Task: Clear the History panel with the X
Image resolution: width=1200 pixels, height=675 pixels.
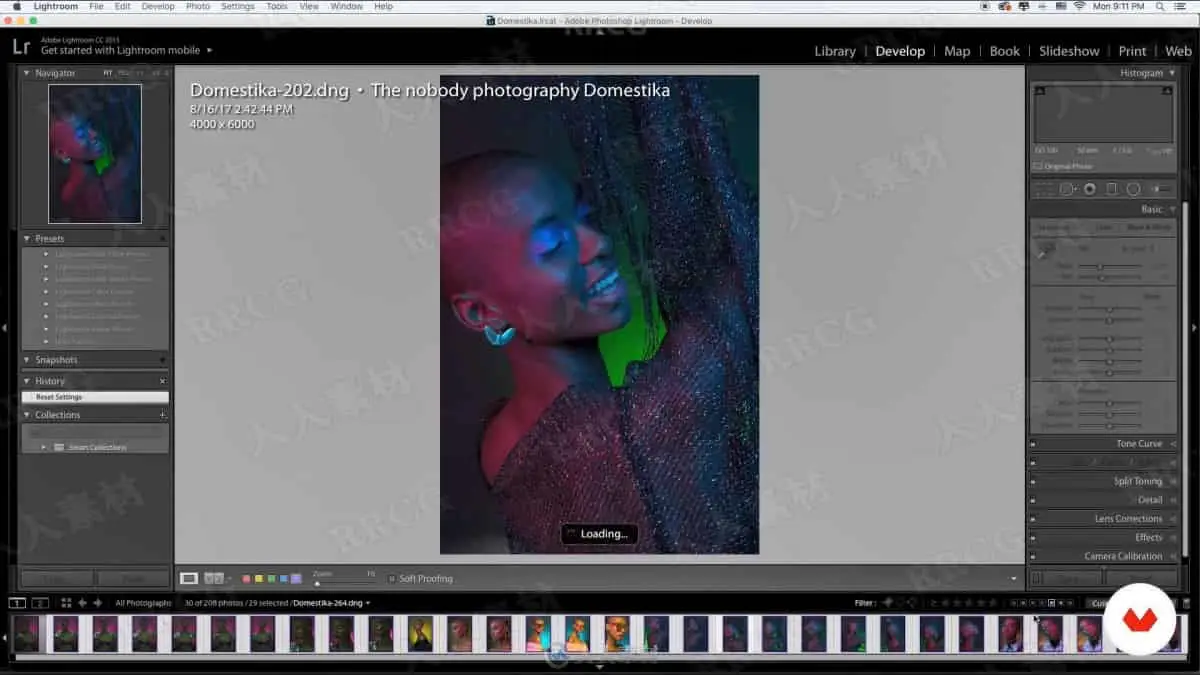Action: [162, 381]
